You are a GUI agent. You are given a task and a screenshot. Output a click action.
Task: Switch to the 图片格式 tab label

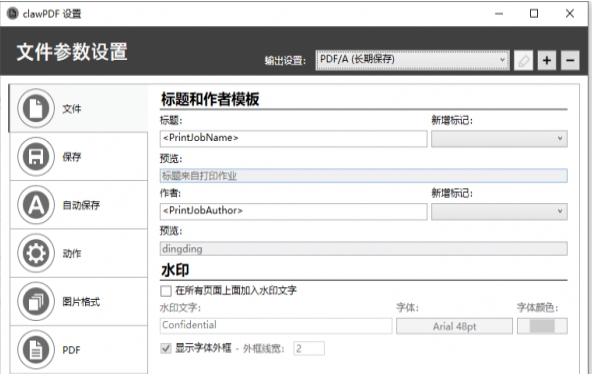(81, 302)
